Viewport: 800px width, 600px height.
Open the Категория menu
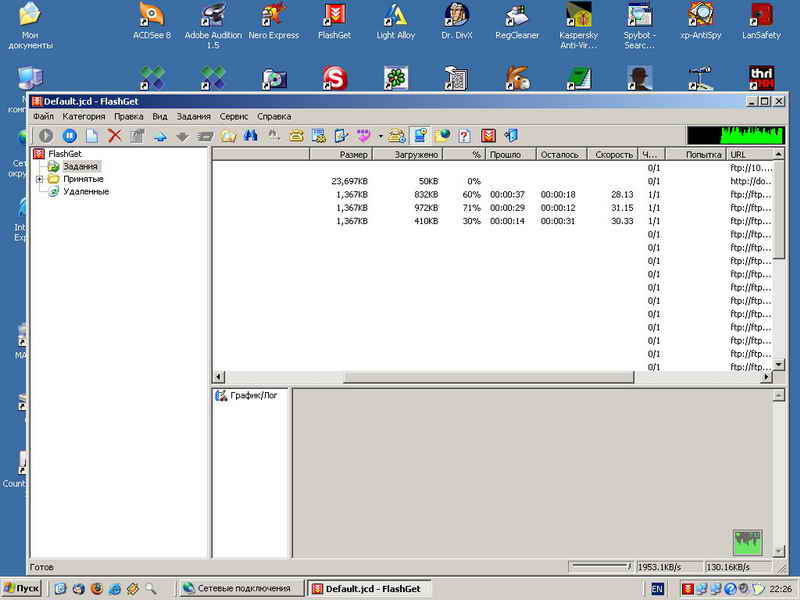click(x=84, y=116)
